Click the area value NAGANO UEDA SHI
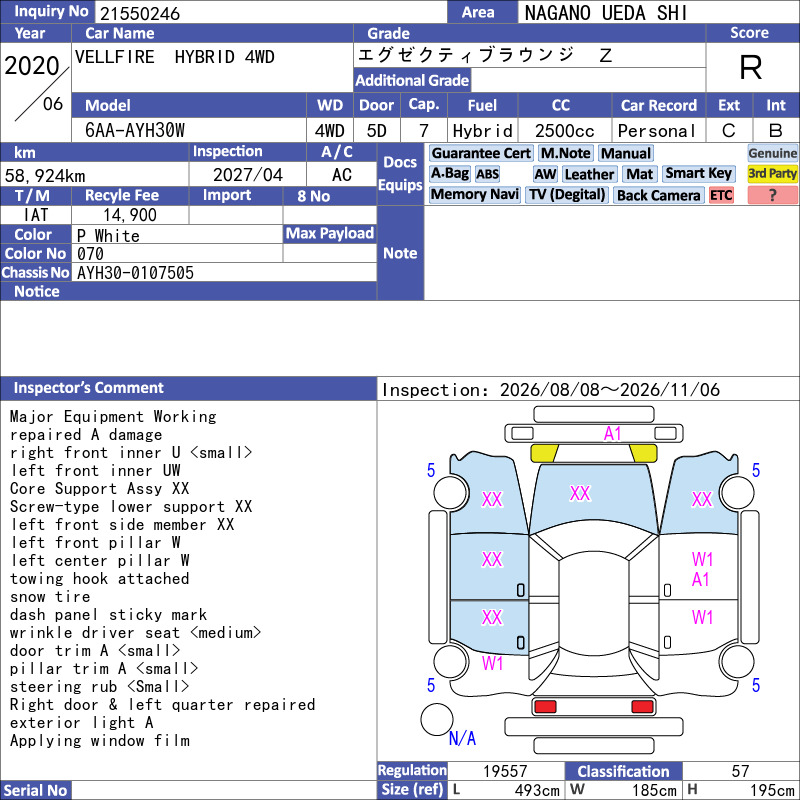Screen dimensions: 800x800 [606, 13]
